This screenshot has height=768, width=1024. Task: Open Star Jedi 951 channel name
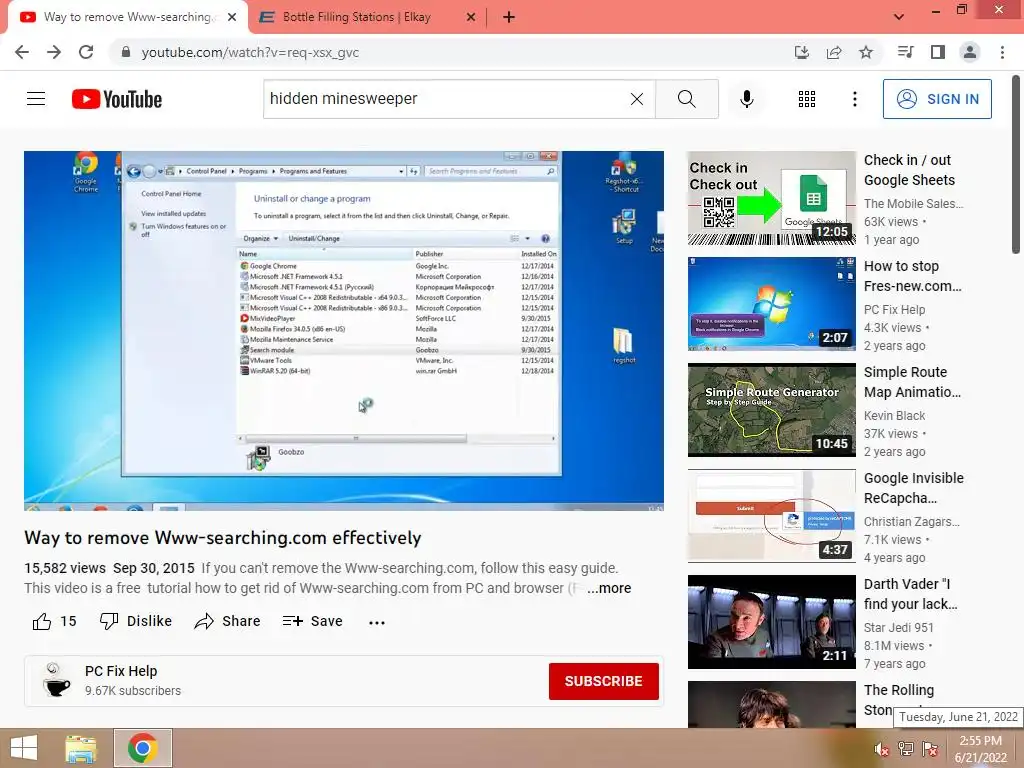coord(899,627)
